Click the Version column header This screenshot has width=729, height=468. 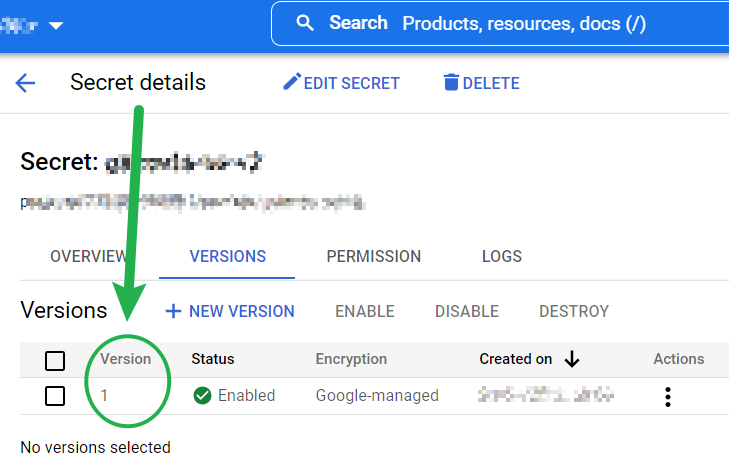(126, 359)
